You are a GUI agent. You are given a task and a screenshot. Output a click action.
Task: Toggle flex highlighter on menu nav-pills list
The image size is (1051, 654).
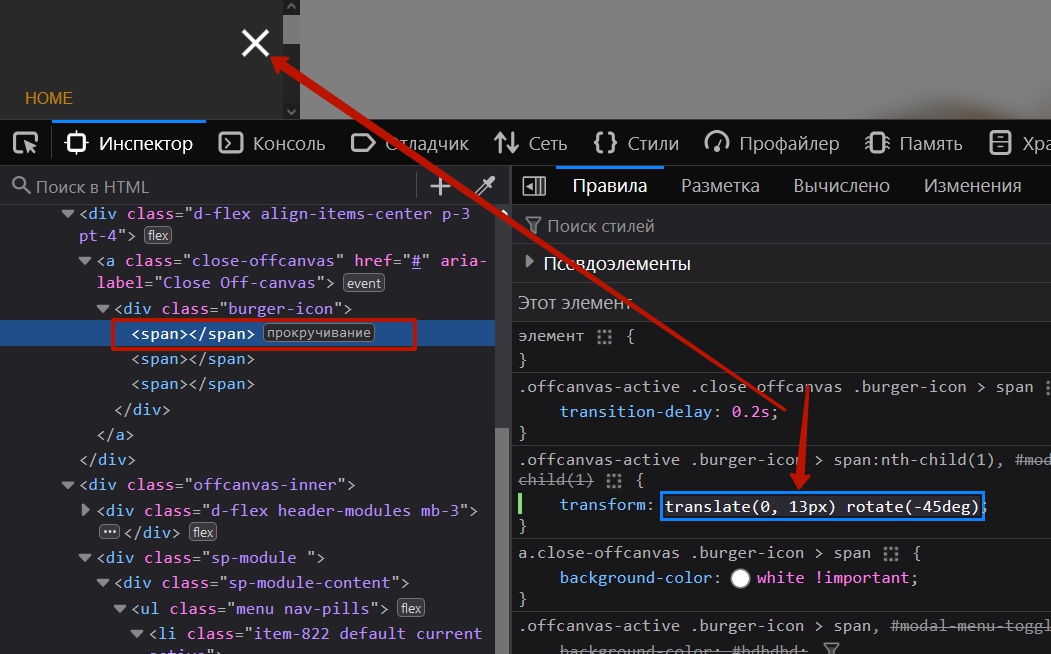(411, 608)
